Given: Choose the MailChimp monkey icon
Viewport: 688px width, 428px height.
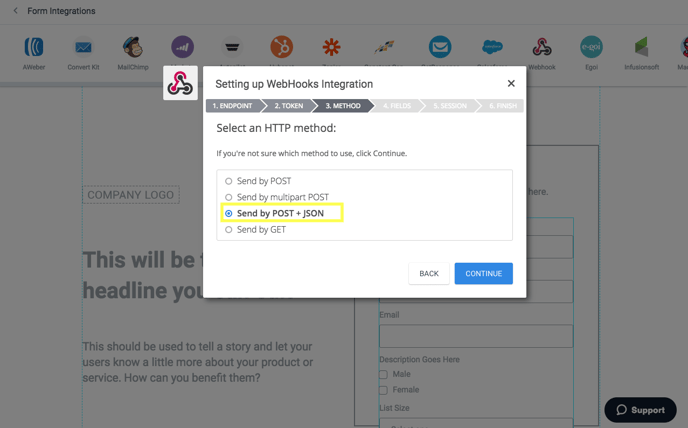Looking at the screenshot, I should click(x=133, y=47).
